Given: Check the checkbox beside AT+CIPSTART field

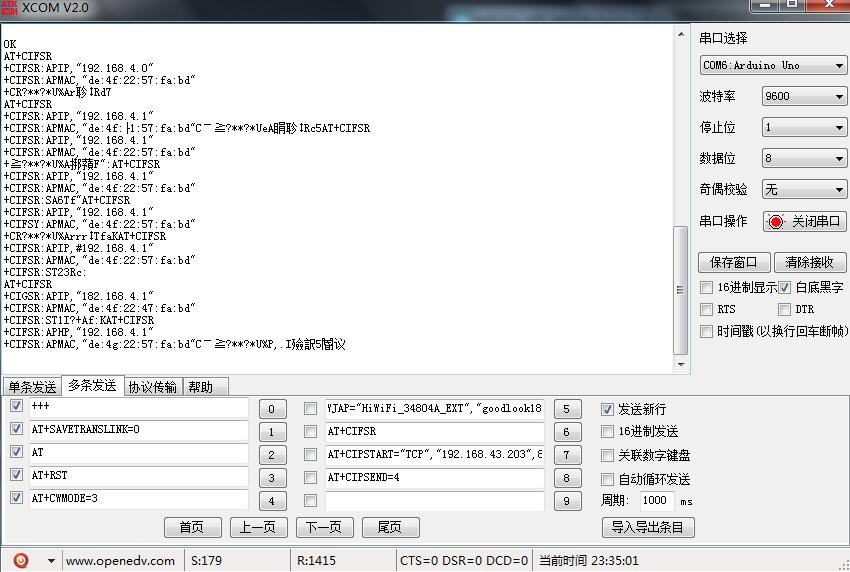Looking at the screenshot, I should [310, 454].
